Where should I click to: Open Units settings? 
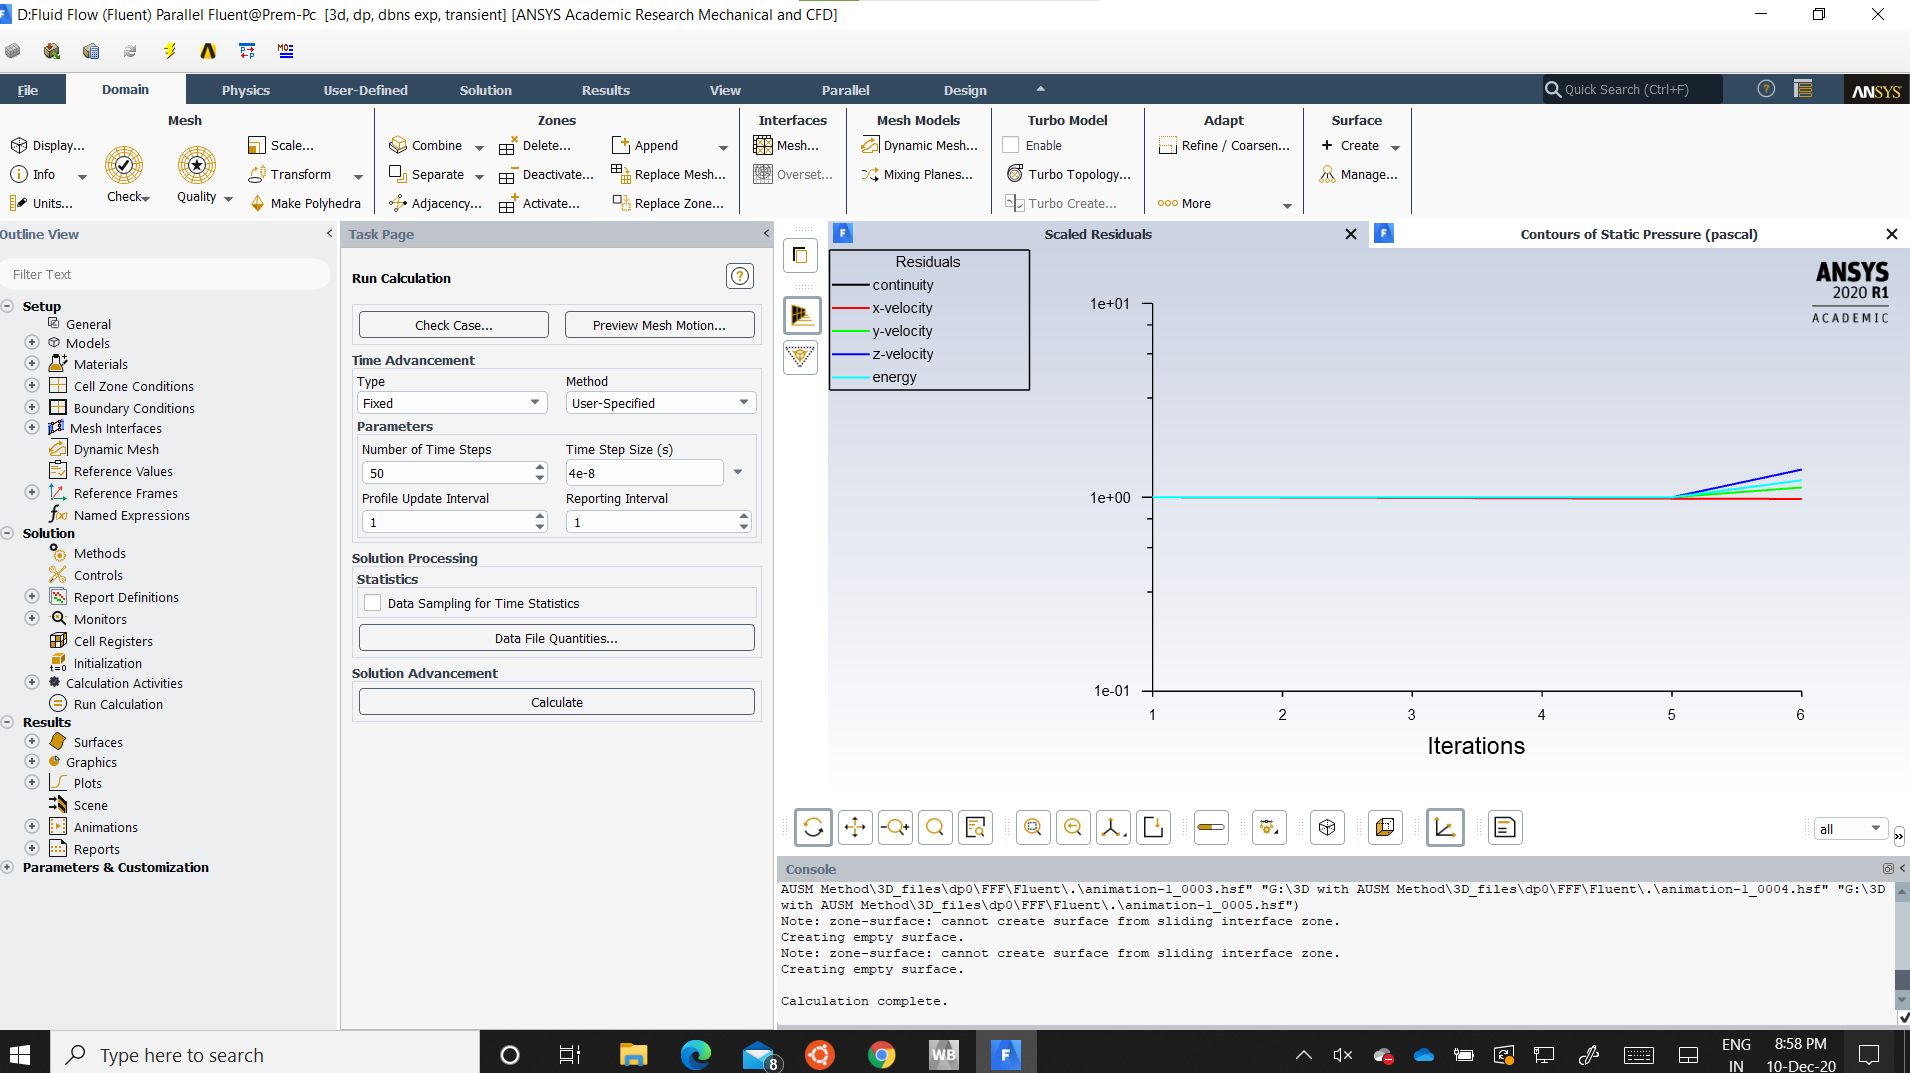tap(42, 203)
